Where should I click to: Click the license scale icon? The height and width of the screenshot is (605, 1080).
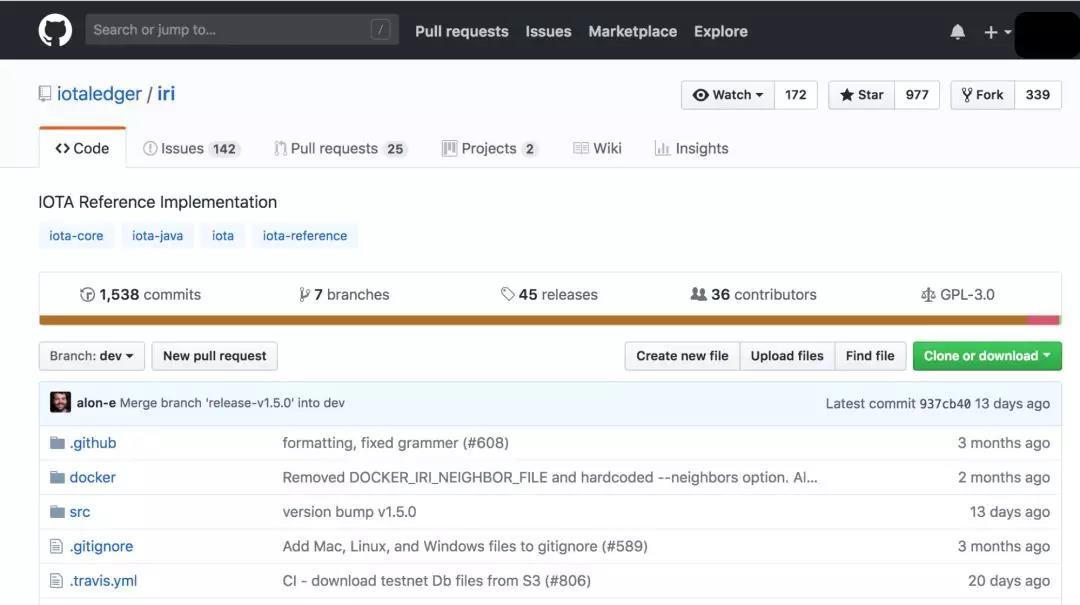click(928, 295)
